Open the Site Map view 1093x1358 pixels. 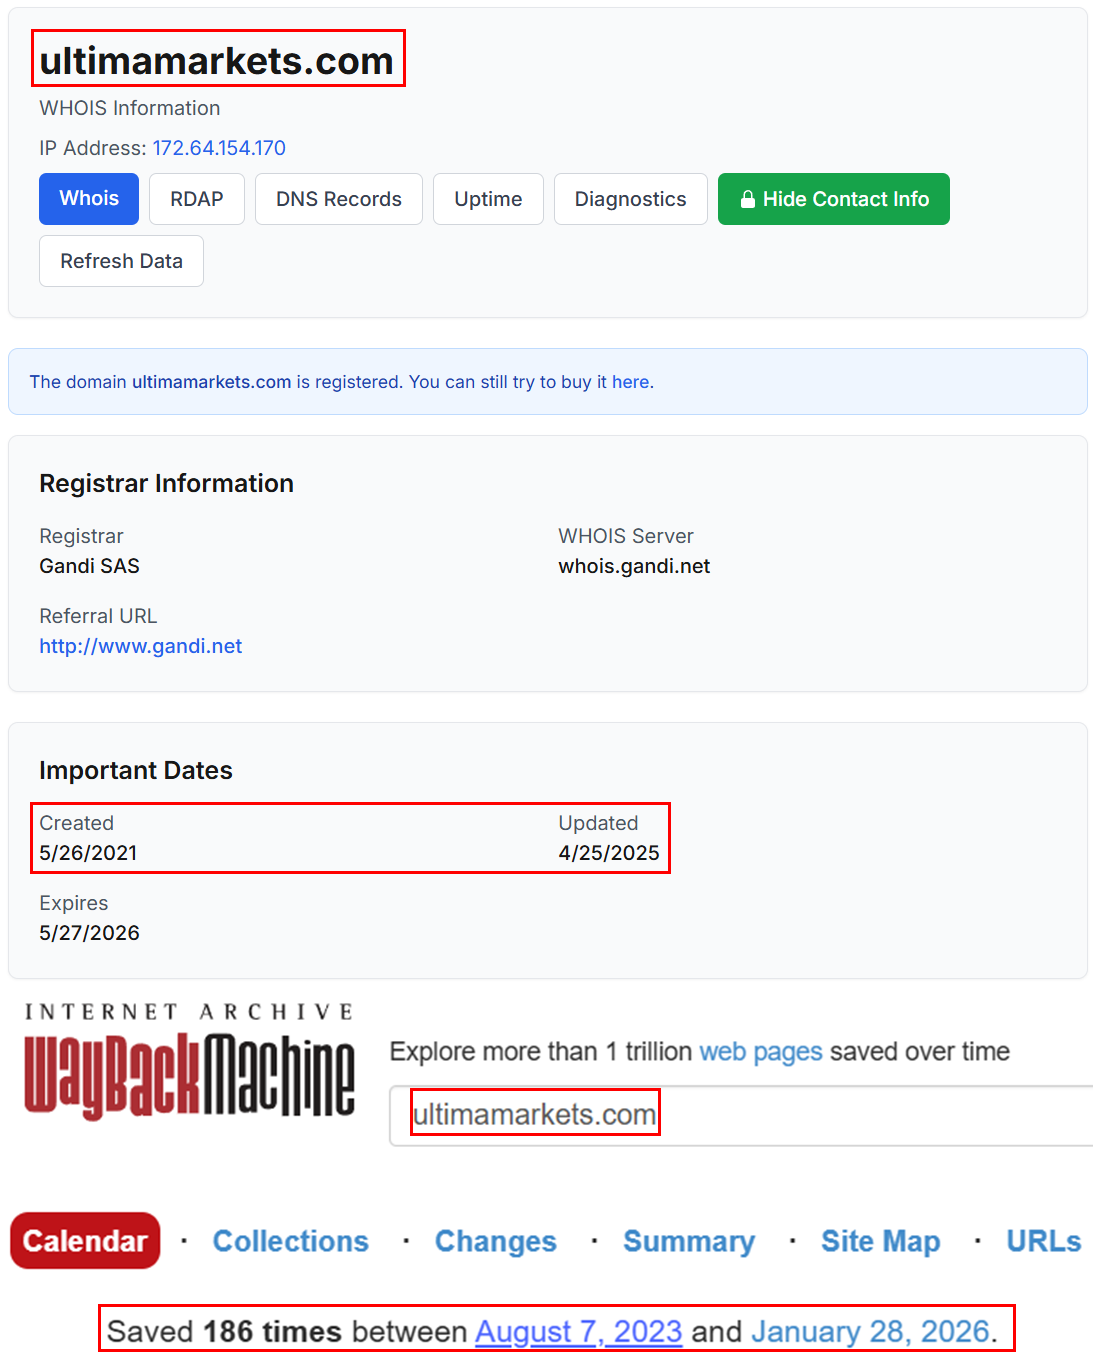click(879, 1240)
